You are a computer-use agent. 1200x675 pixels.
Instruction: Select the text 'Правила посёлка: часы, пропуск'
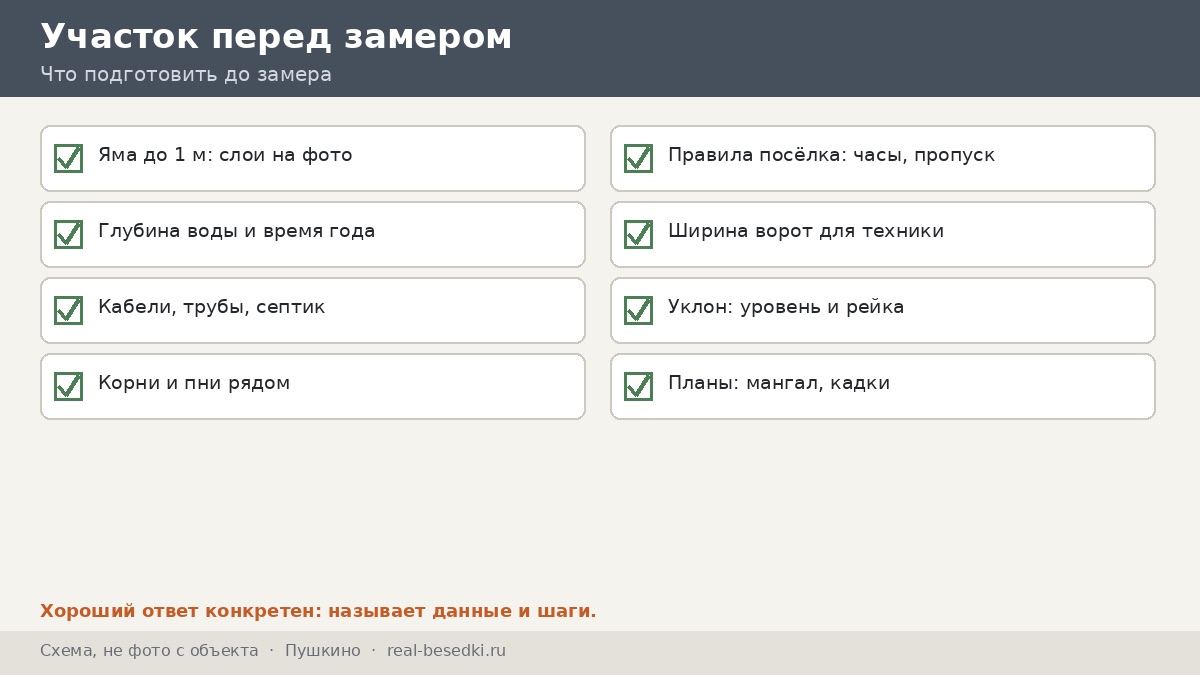point(832,155)
